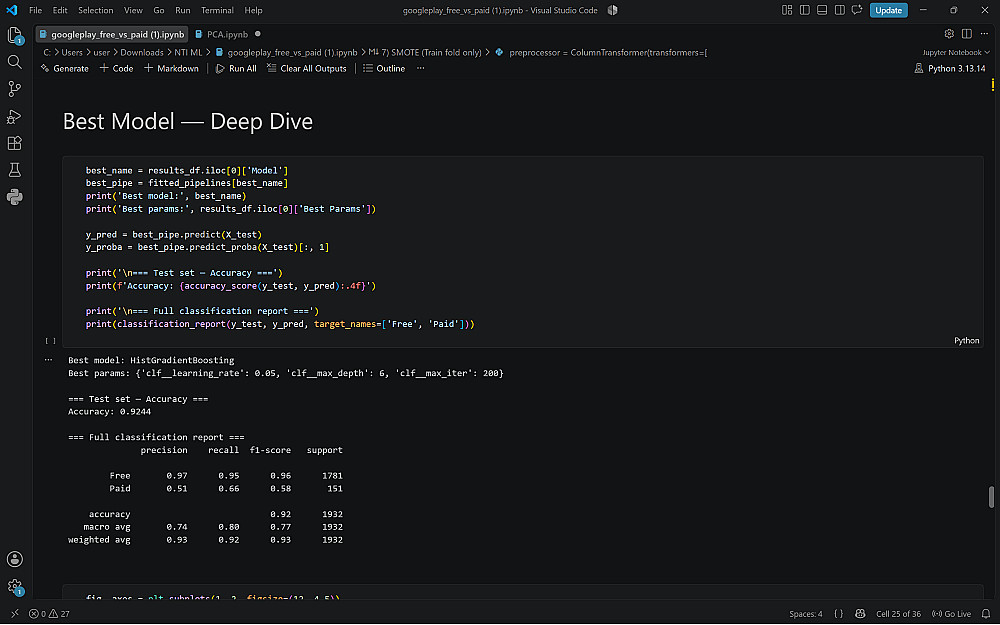Open the Source Control view
1000x625 pixels.
click(15, 89)
